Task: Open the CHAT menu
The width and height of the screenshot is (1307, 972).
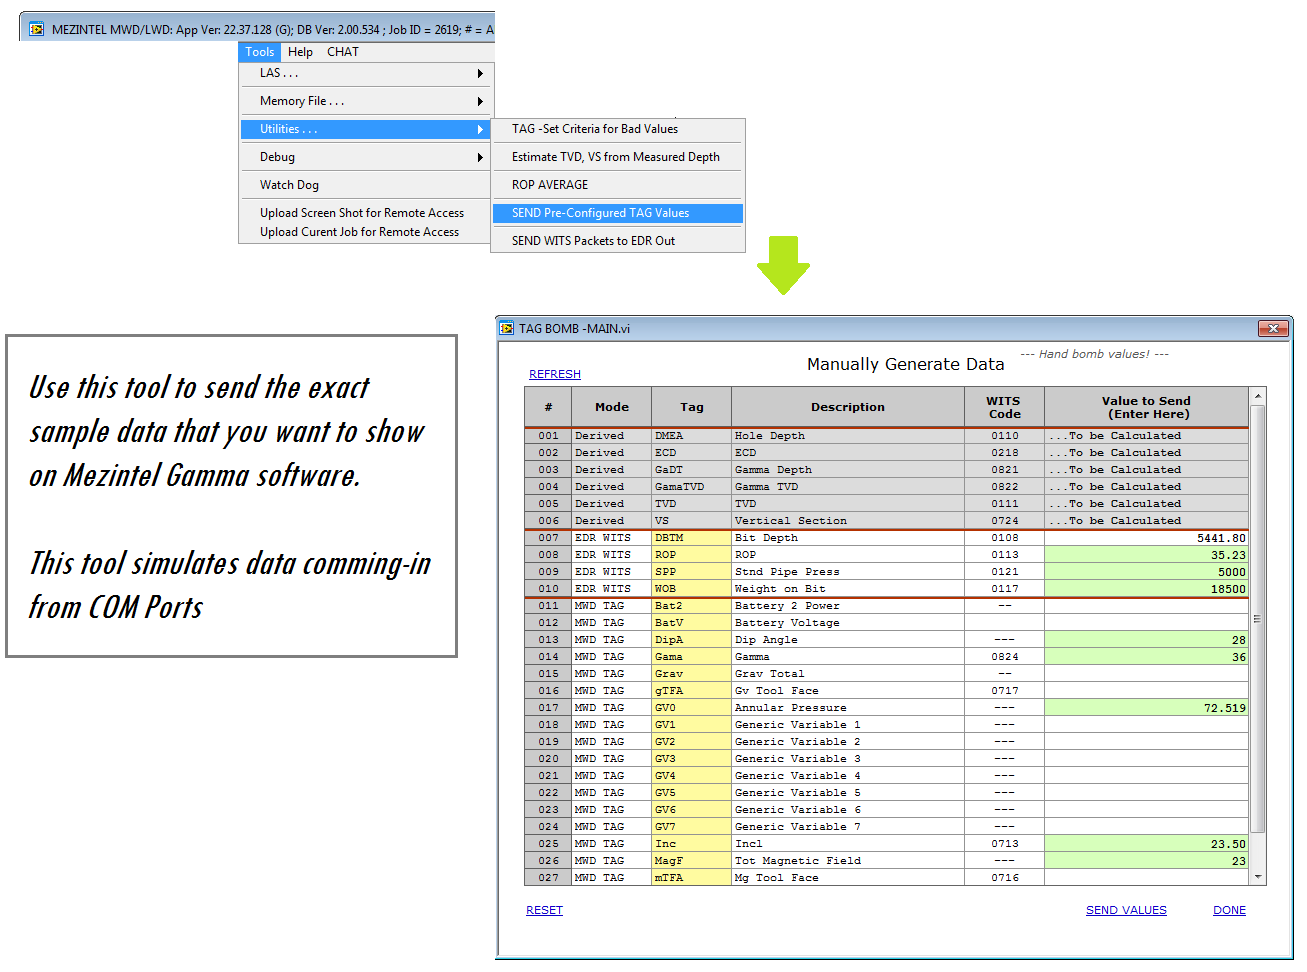Action: point(342,52)
